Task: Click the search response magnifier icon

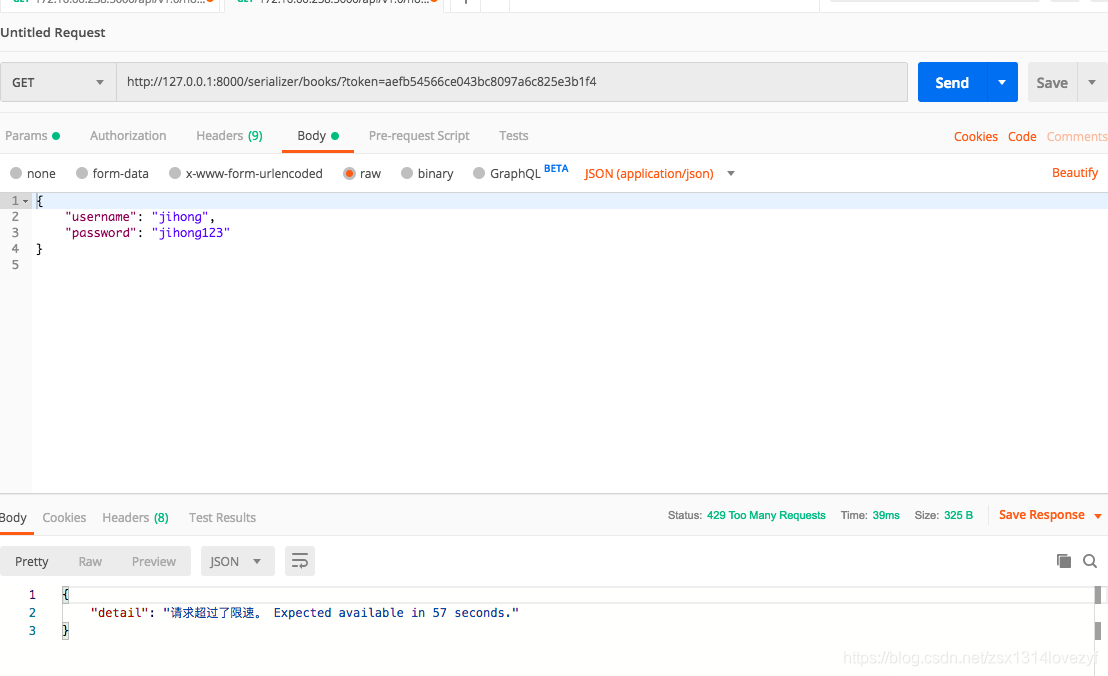Action: coord(1090,561)
